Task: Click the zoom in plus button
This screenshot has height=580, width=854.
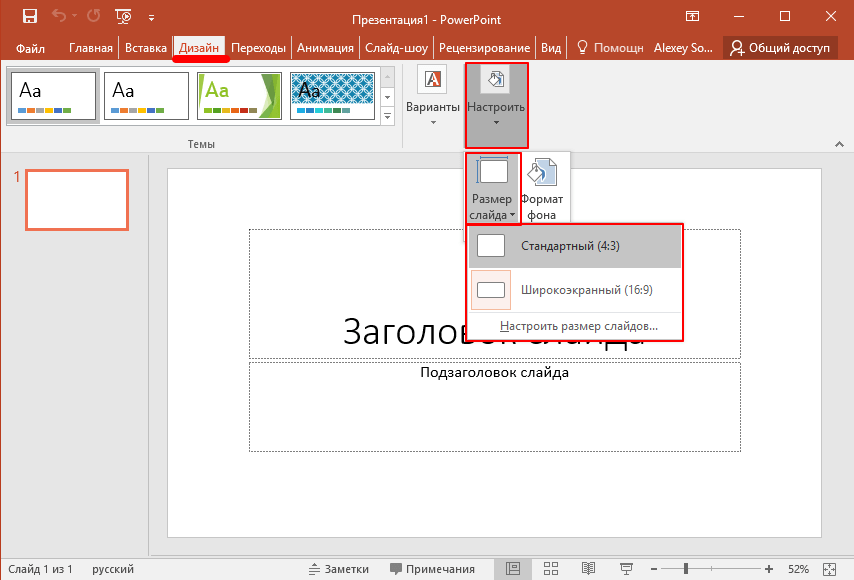Action: 768,569
